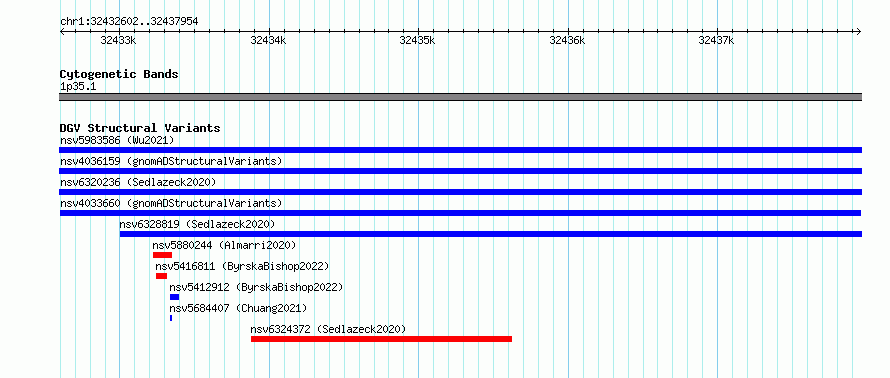Viewport: 890px width, 378px height.
Task: Open nsv5416811 (ByrskaBishop2022) variant label
Action: [x=242, y=266]
